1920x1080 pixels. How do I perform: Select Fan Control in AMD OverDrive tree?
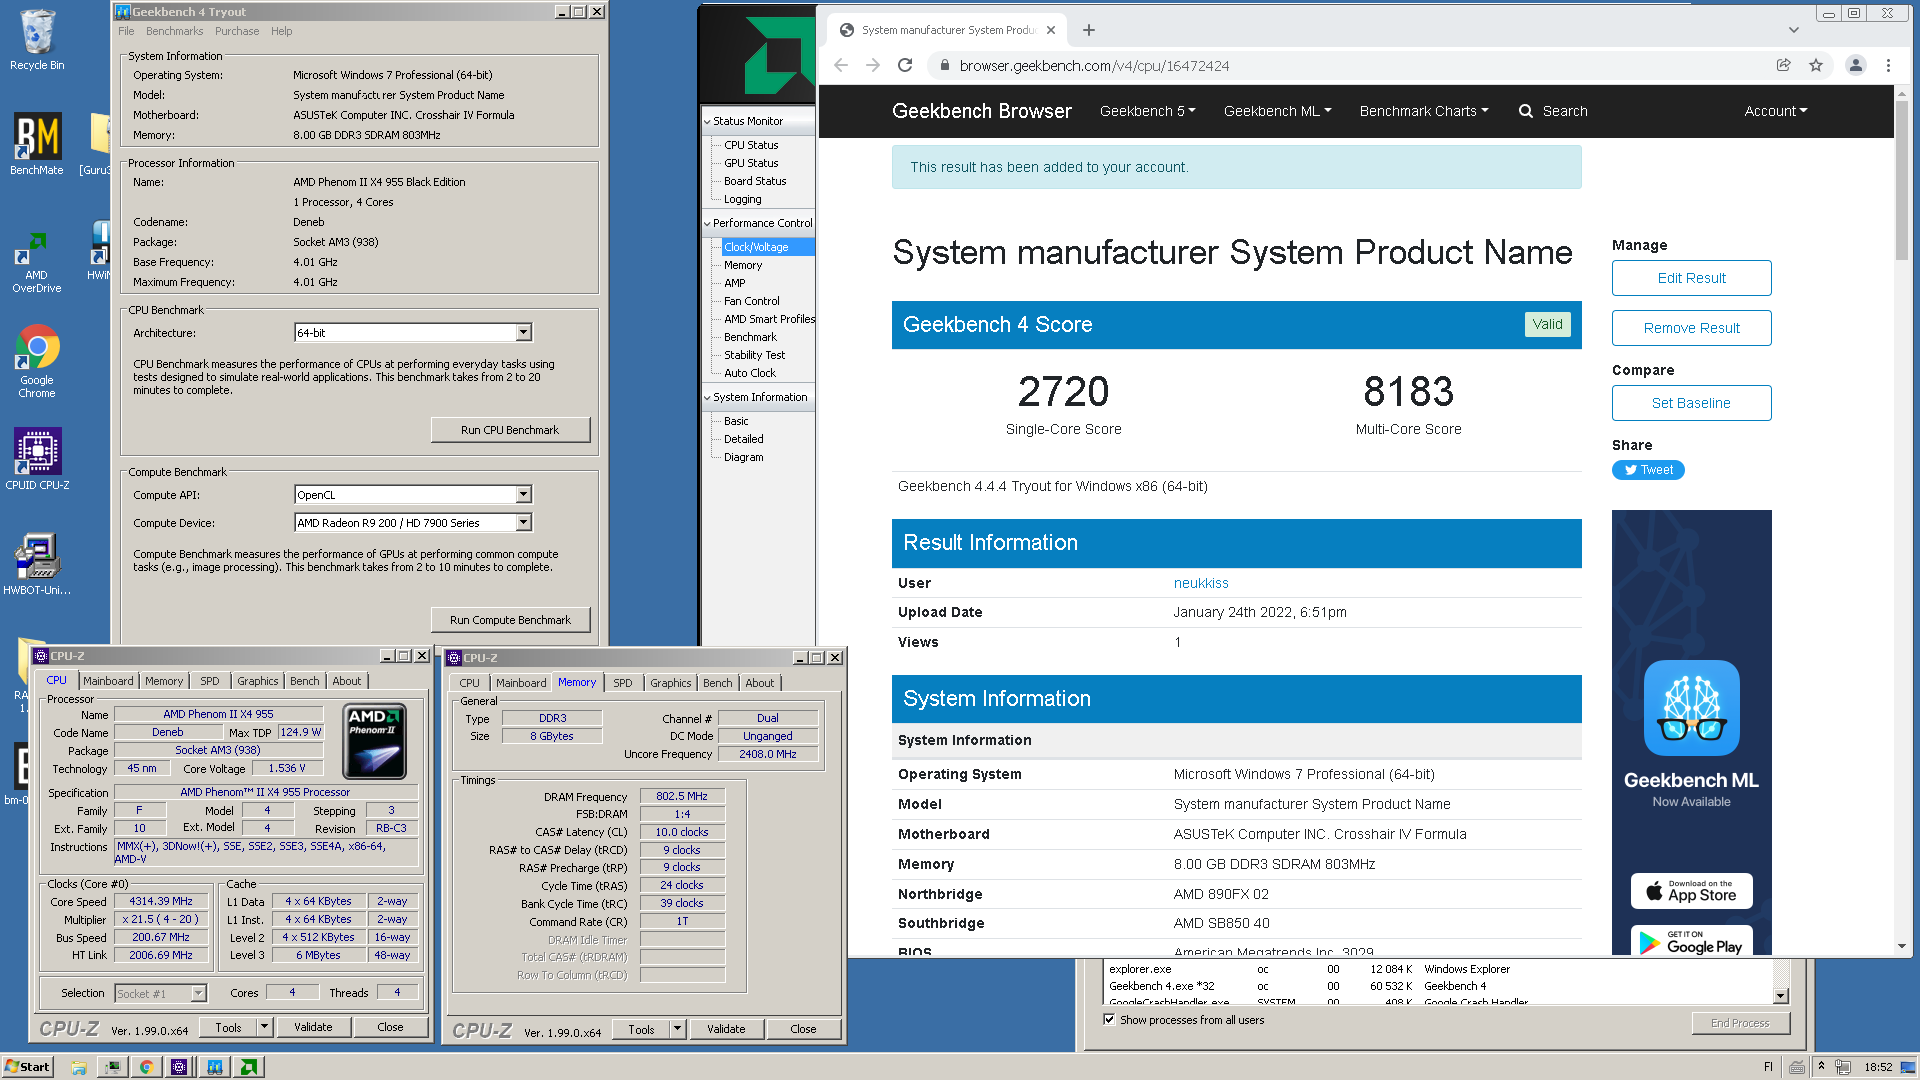(751, 301)
